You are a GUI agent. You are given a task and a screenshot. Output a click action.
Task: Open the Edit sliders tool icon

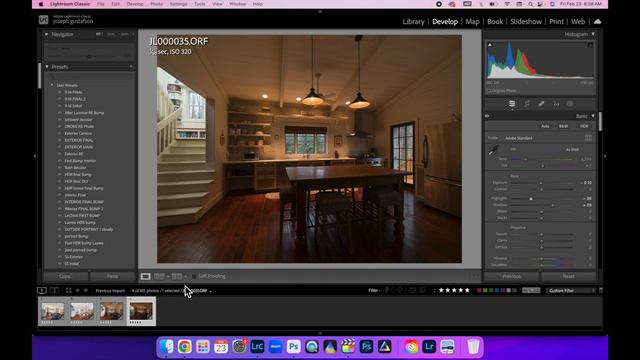tap(512, 104)
